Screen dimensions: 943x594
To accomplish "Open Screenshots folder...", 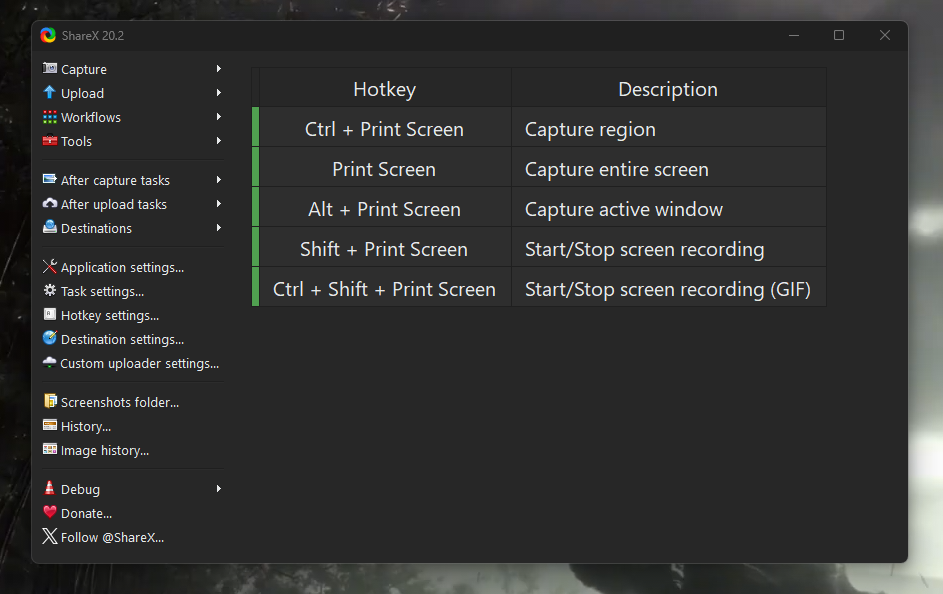I will [132, 402].
